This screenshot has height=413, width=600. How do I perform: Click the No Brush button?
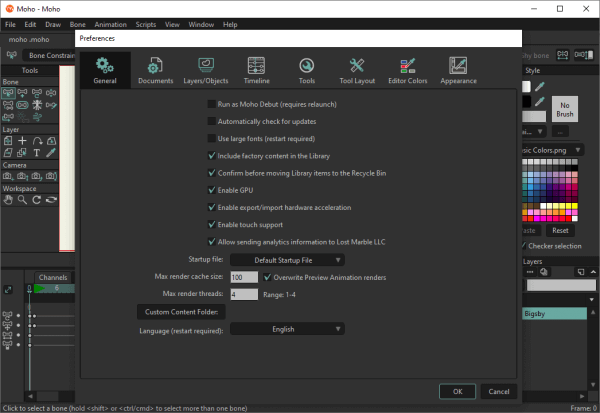click(x=564, y=109)
